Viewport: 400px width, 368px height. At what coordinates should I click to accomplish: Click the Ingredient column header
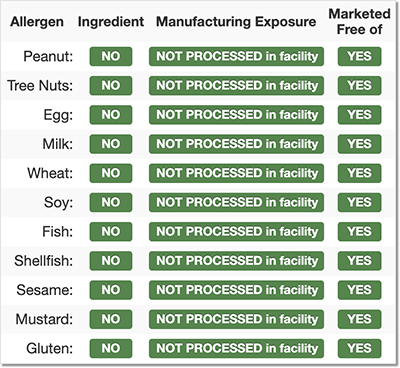111,22
